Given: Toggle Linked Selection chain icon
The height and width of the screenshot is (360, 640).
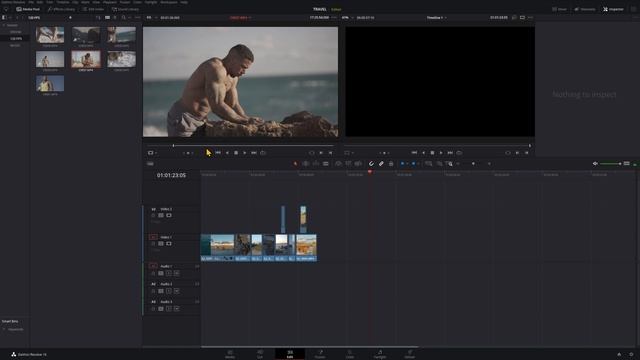Looking at the screenshot, I should click(381, 164).
